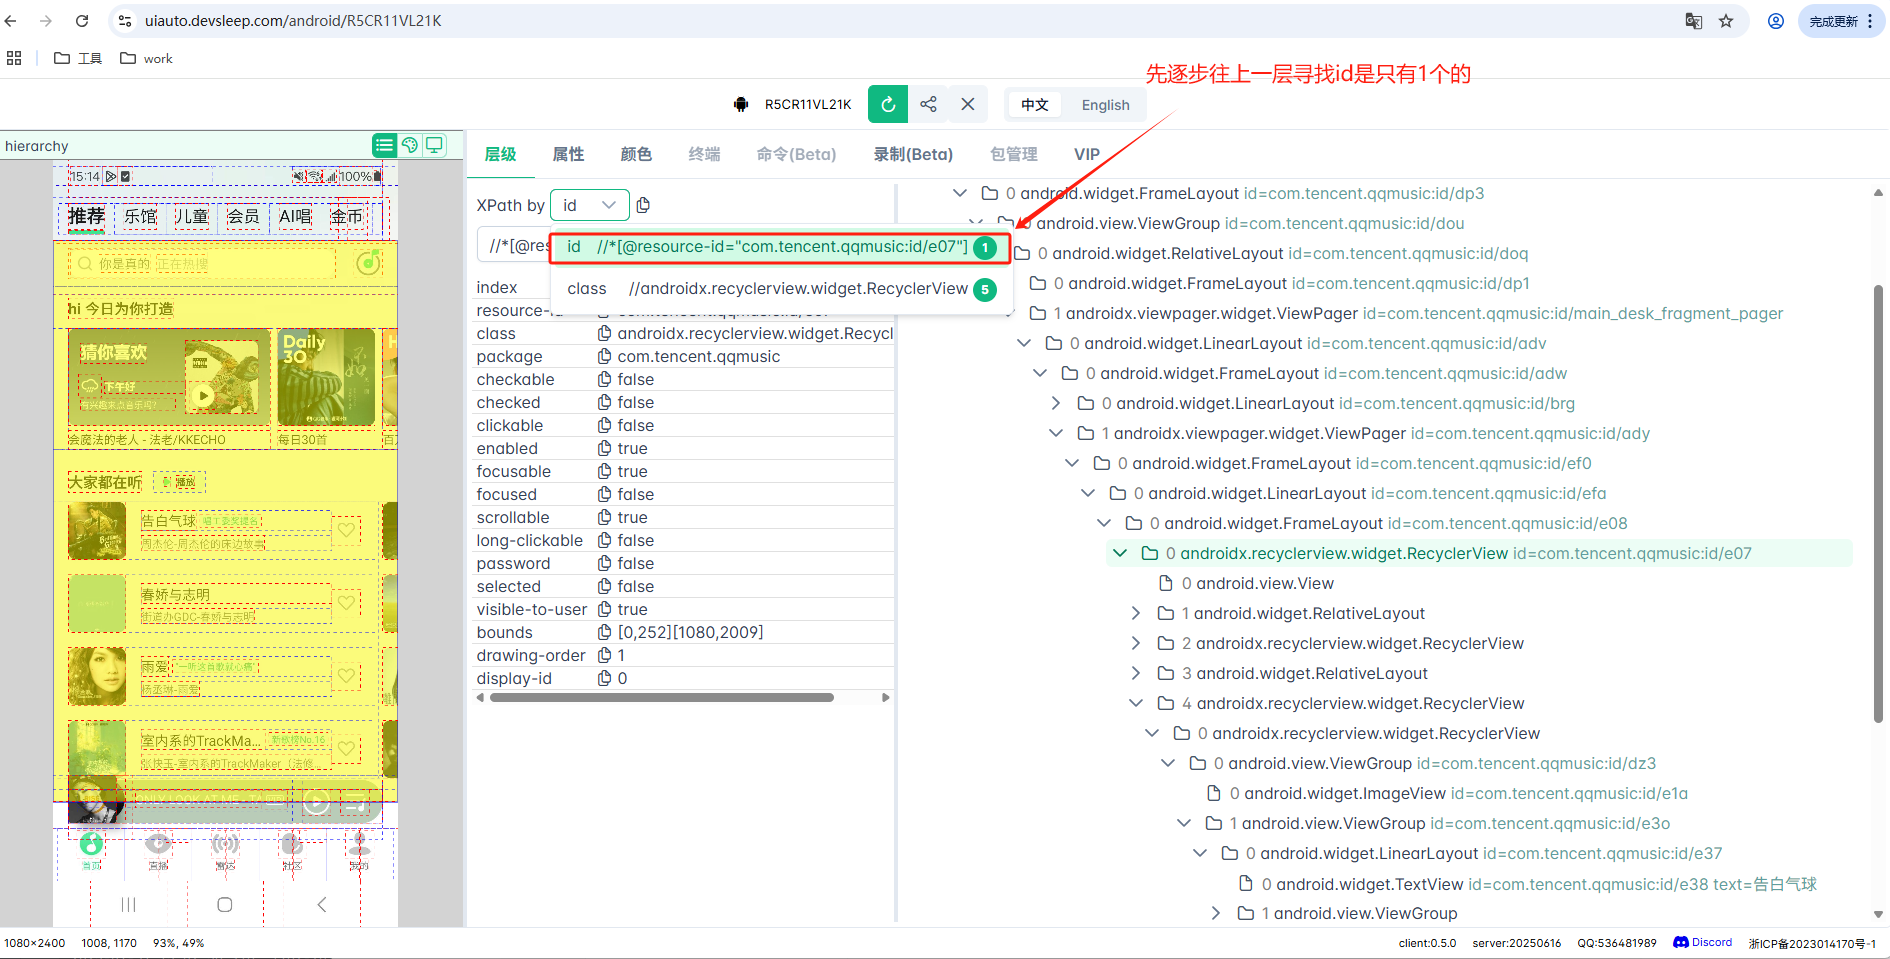Switch interface language to English

point(1104,105)
